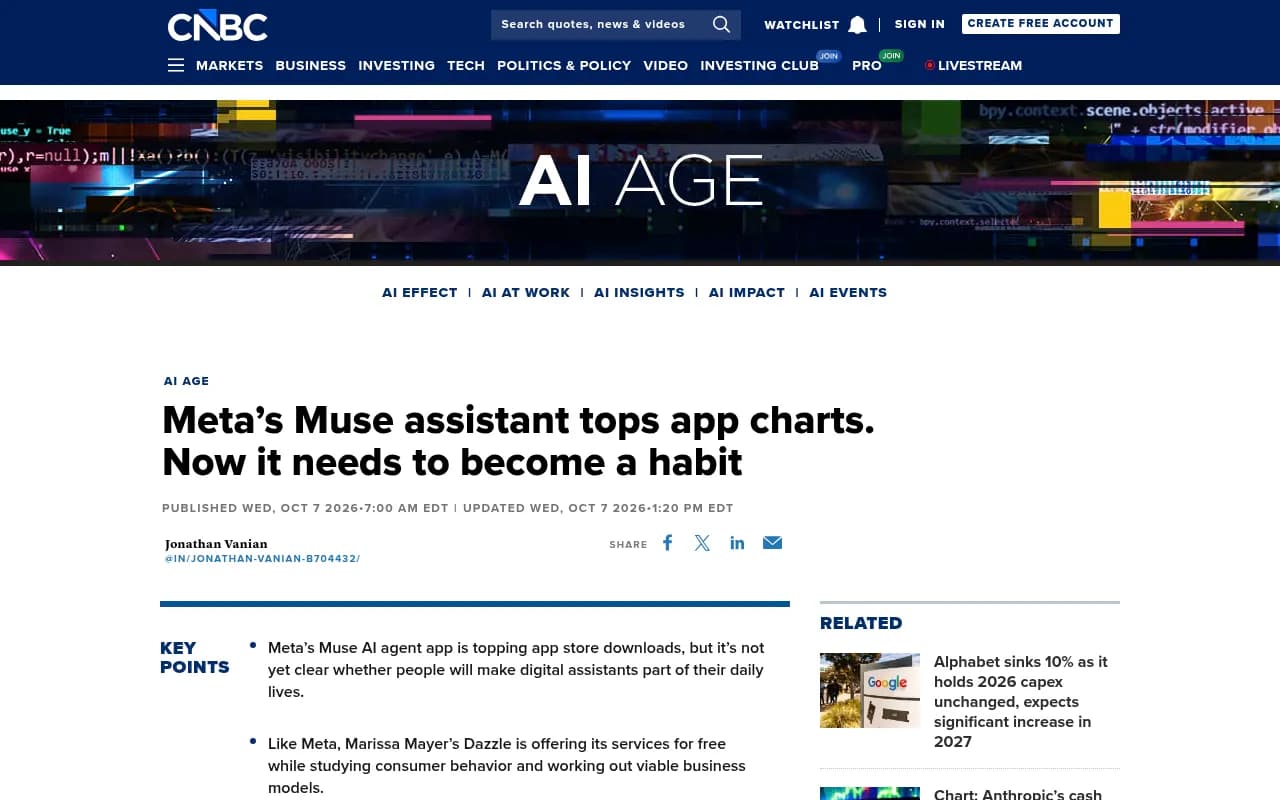Open the Investing menu
The height and width of the screenshot is (800, 1280).
(x=396, y=65)
